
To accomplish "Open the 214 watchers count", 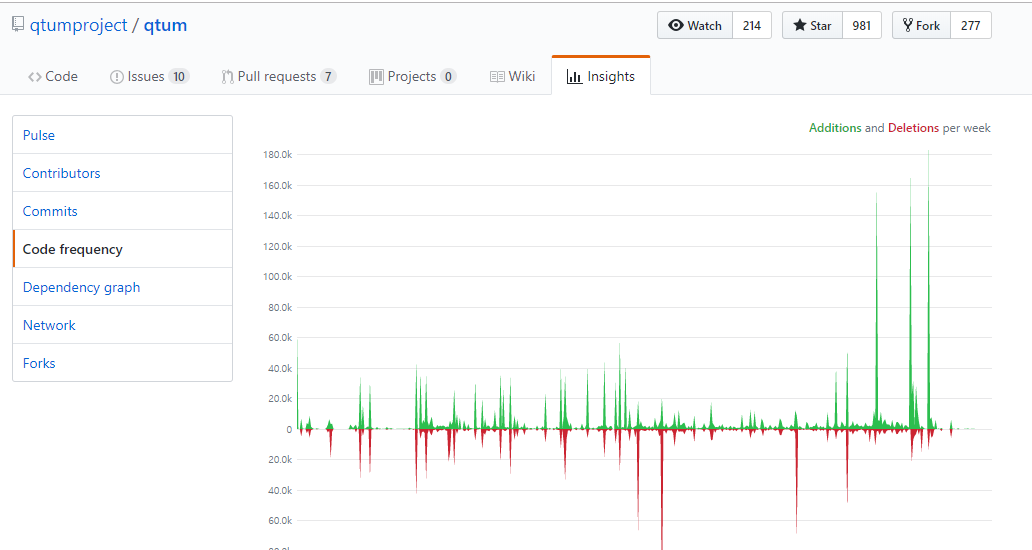I will click(752, 26).
